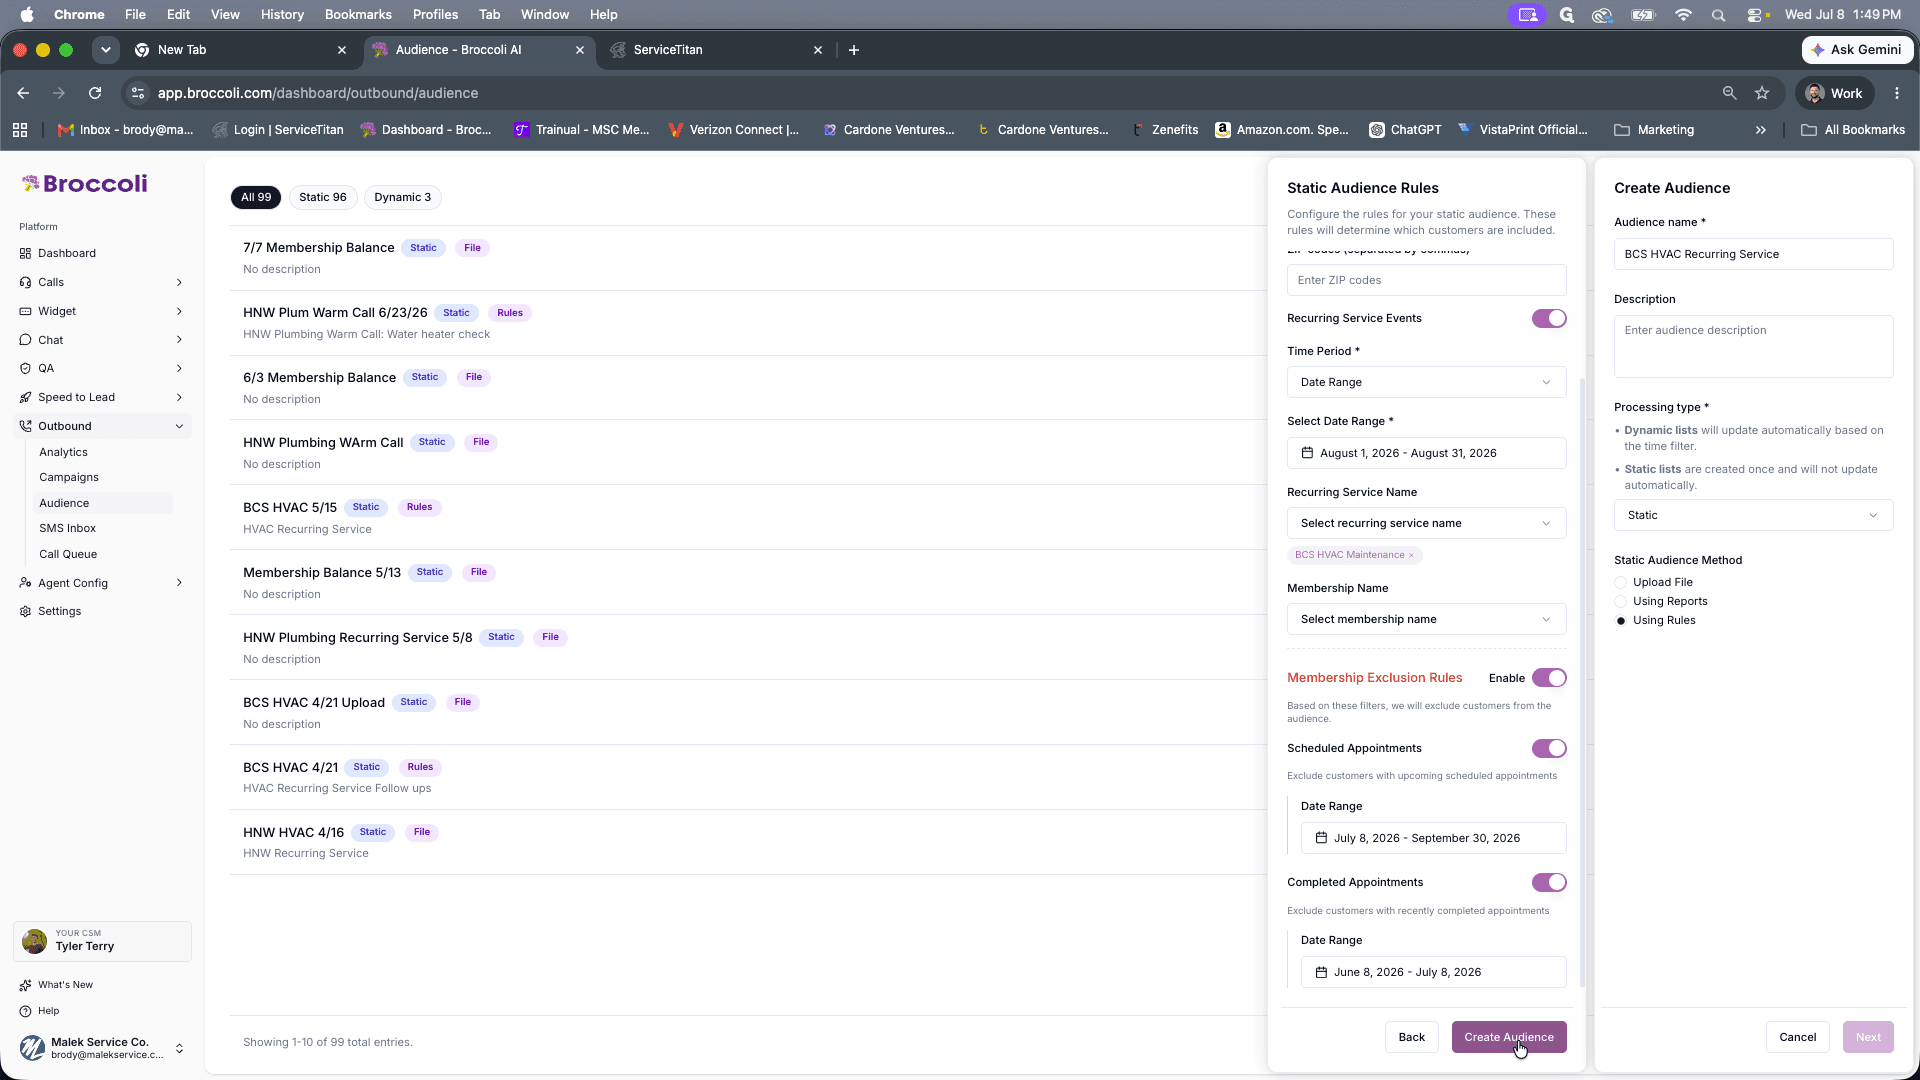Remove the BCS HVAC Maintenance tag
Screen dimensions: 1920x1080
pyautogui.click(x=1411, y=555)
